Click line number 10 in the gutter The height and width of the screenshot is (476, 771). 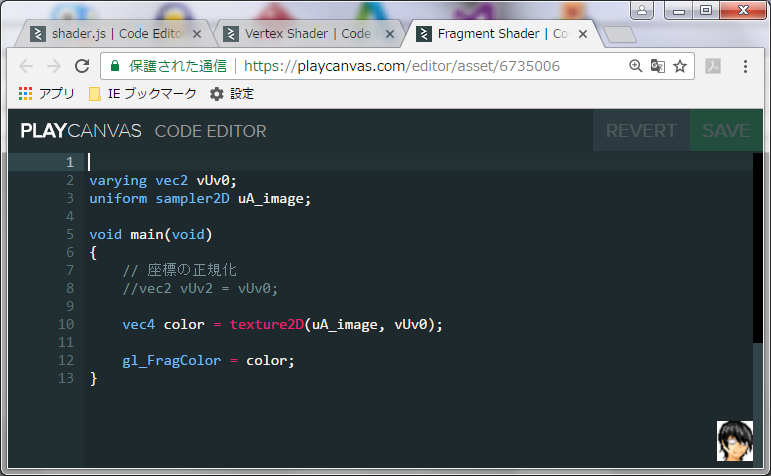[66, 324]
